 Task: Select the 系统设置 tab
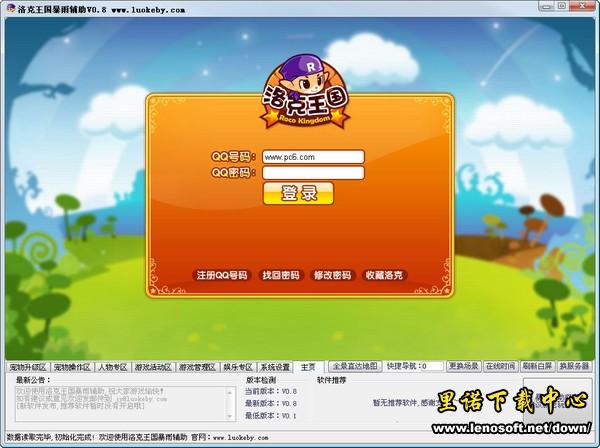275,367
